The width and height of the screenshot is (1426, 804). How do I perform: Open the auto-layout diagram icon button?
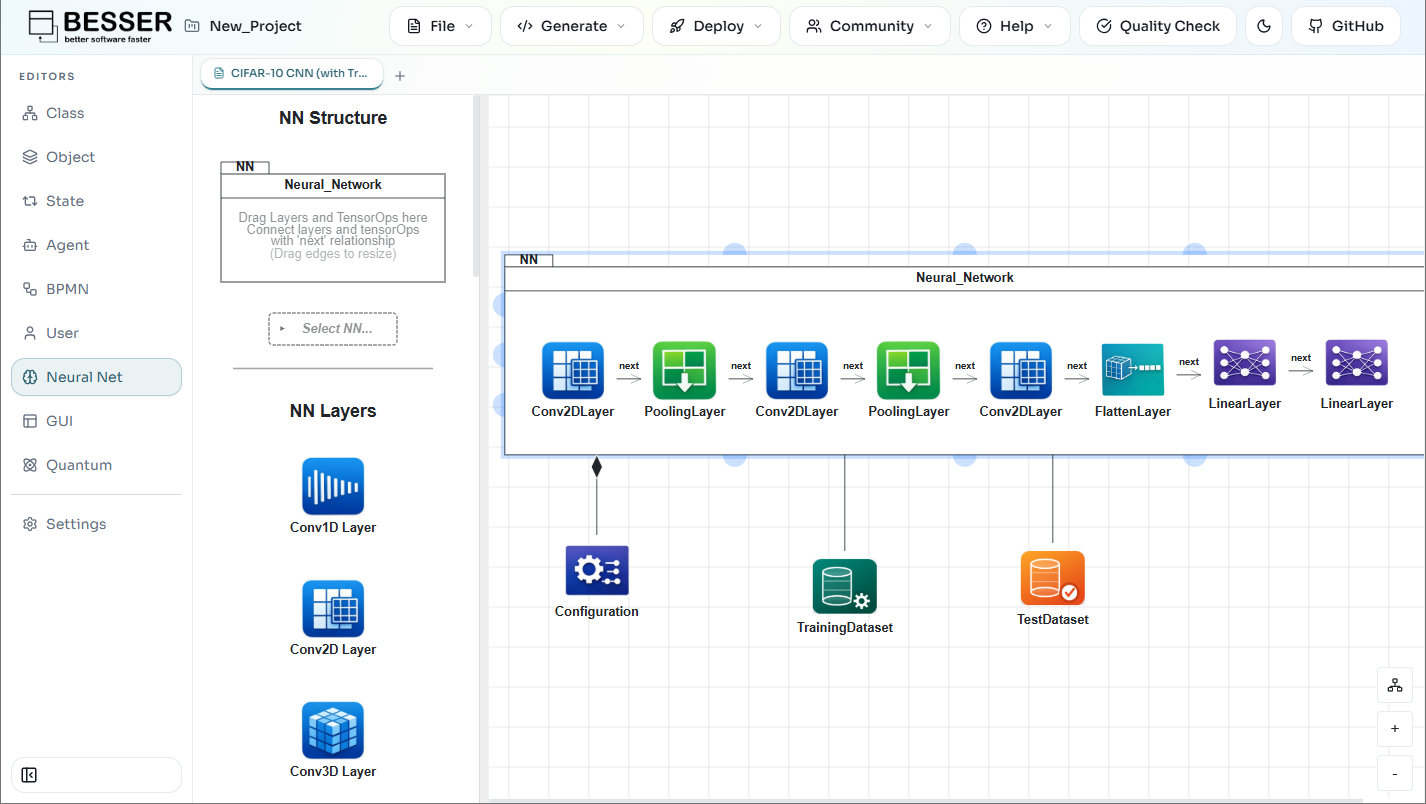pyautogui.click(x=1395, y=686)
